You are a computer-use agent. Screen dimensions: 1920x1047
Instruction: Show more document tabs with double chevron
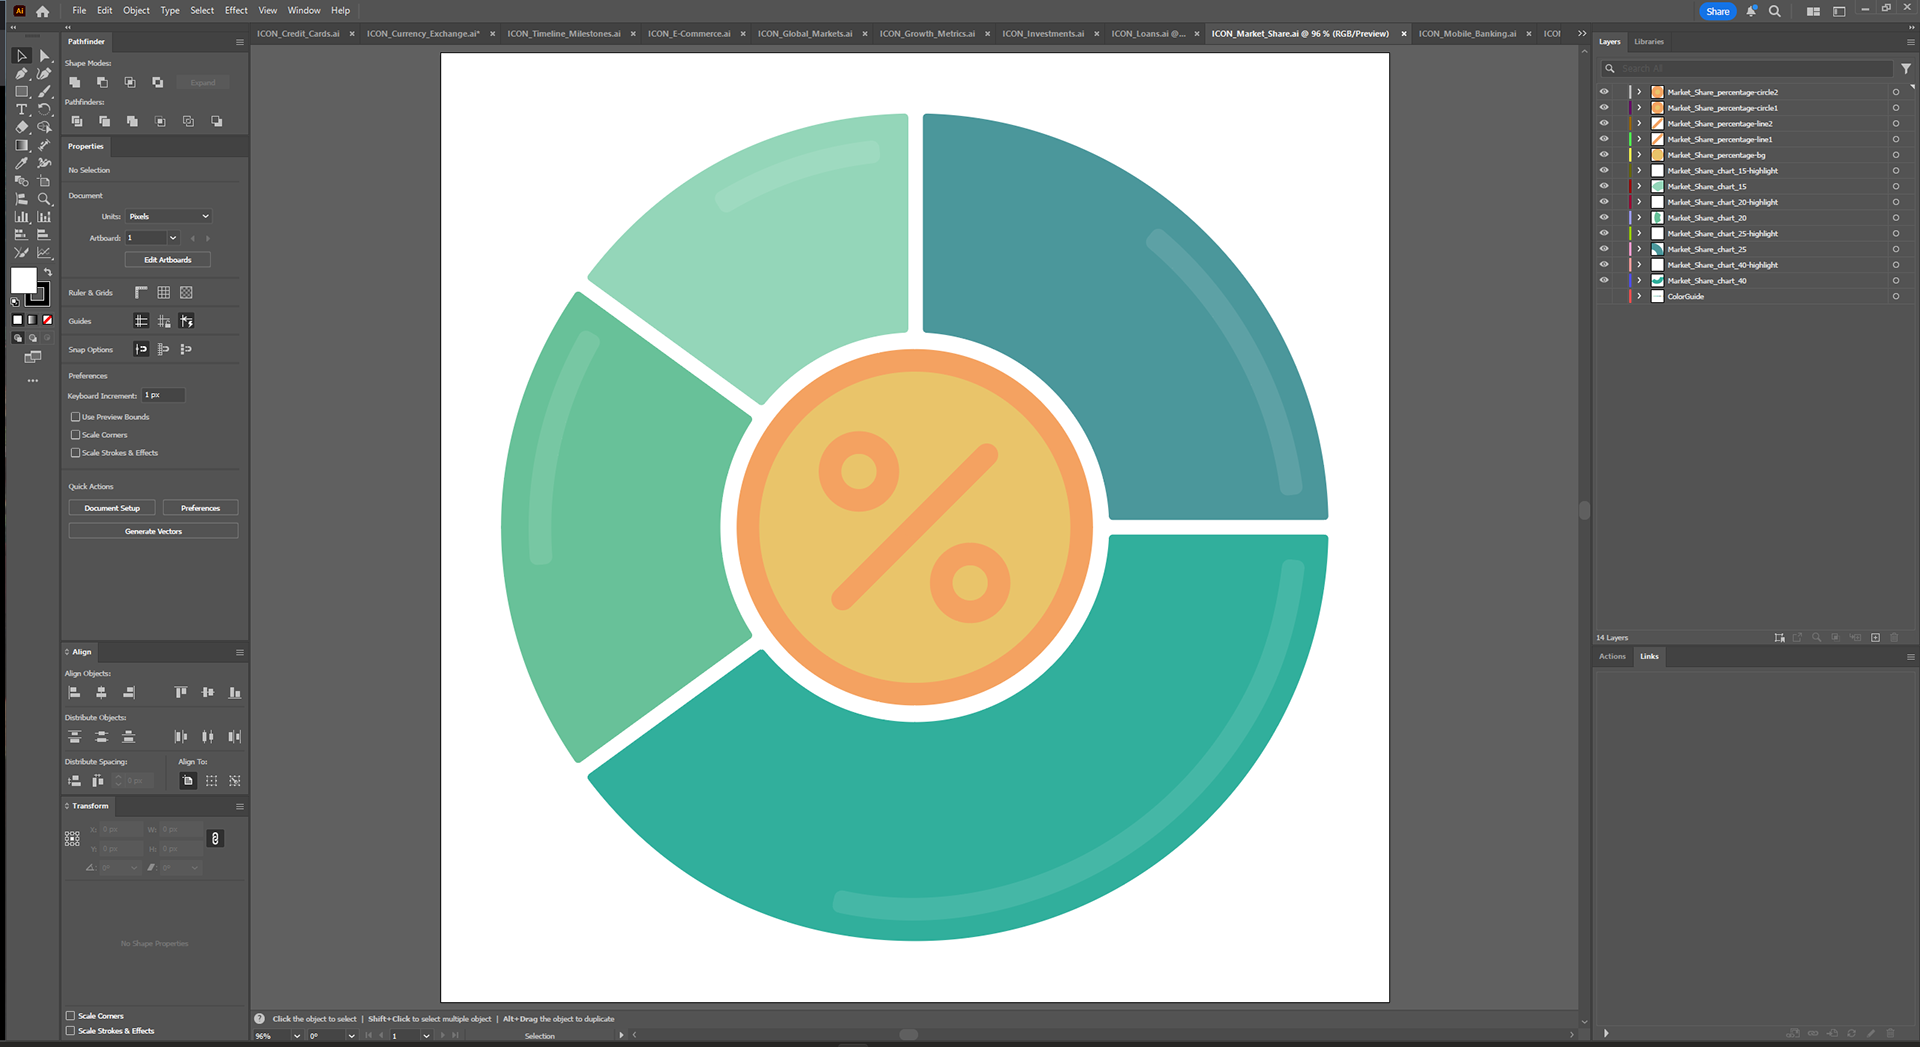(x=1582, y=33)
